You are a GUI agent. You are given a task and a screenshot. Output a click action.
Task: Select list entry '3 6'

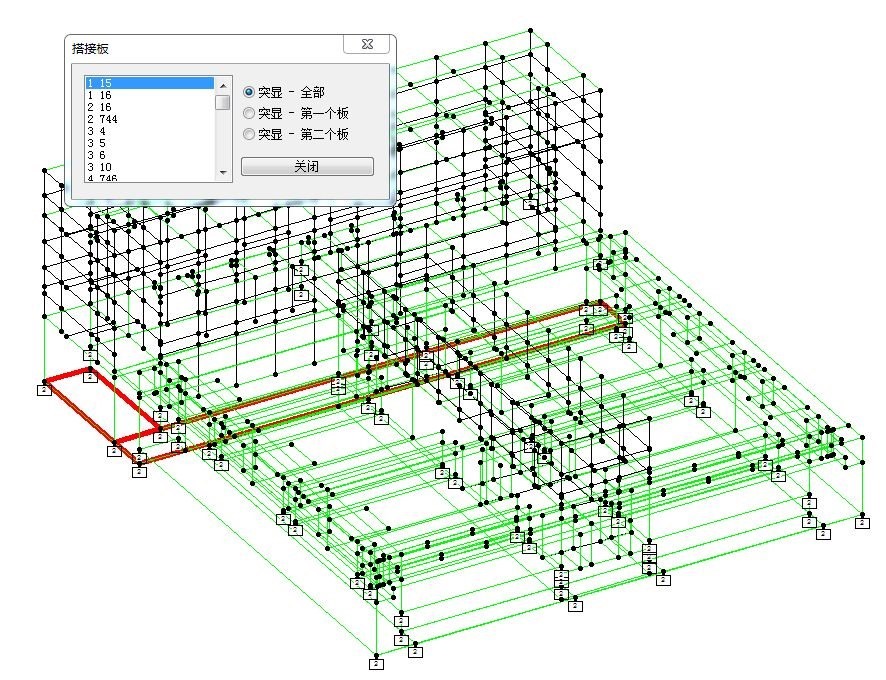pyautogui.click(x=150, y=154)
